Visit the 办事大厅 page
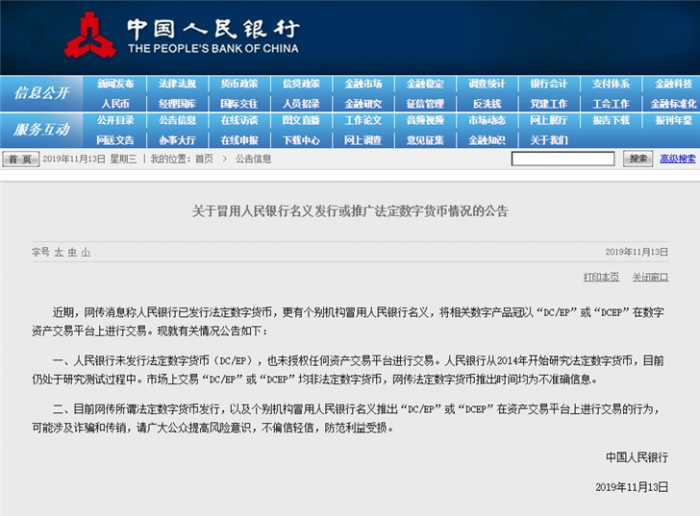Image resolution: width=700 pixels, height=516 pixels. [x=177, y=140]
